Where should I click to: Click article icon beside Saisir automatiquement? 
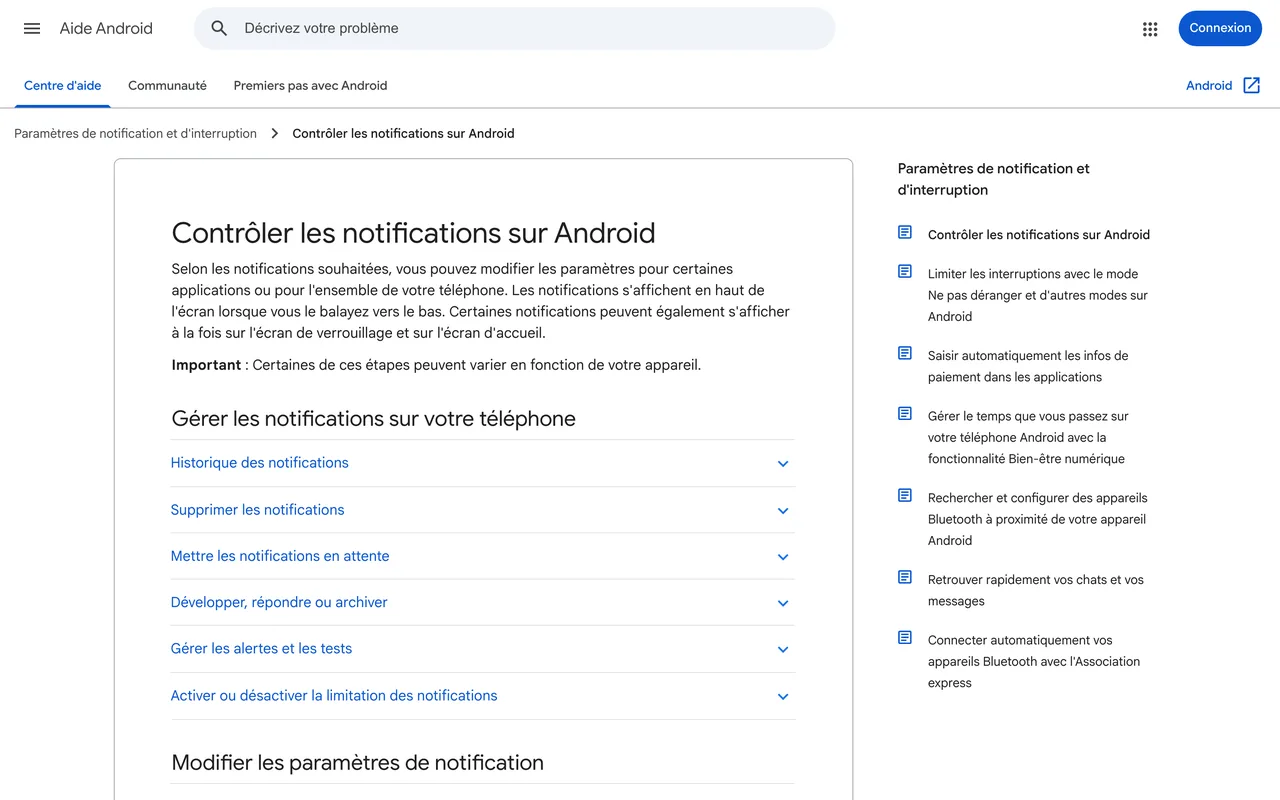(x=905, y=354)
